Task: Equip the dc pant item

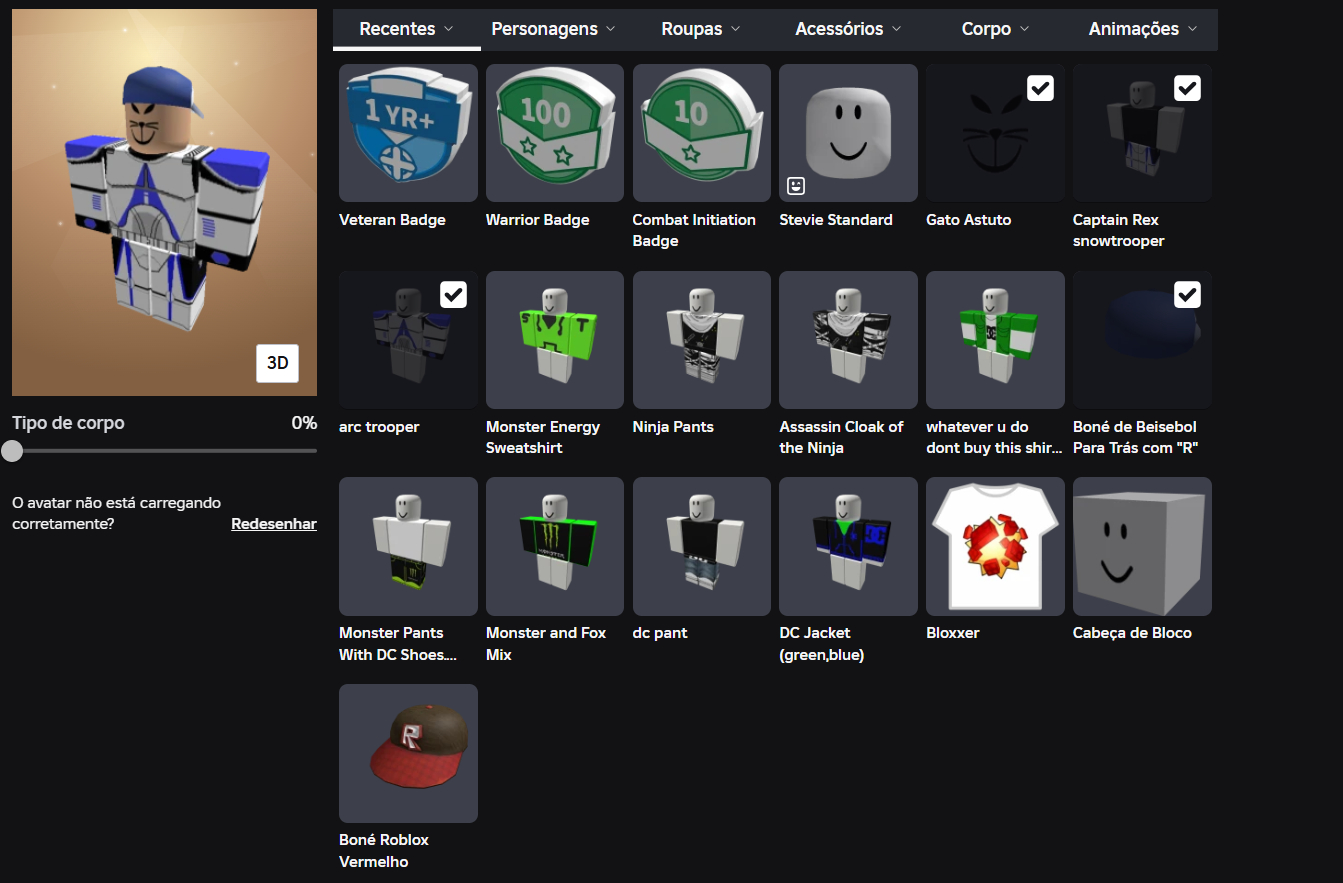Action: [x=702, y=546]
